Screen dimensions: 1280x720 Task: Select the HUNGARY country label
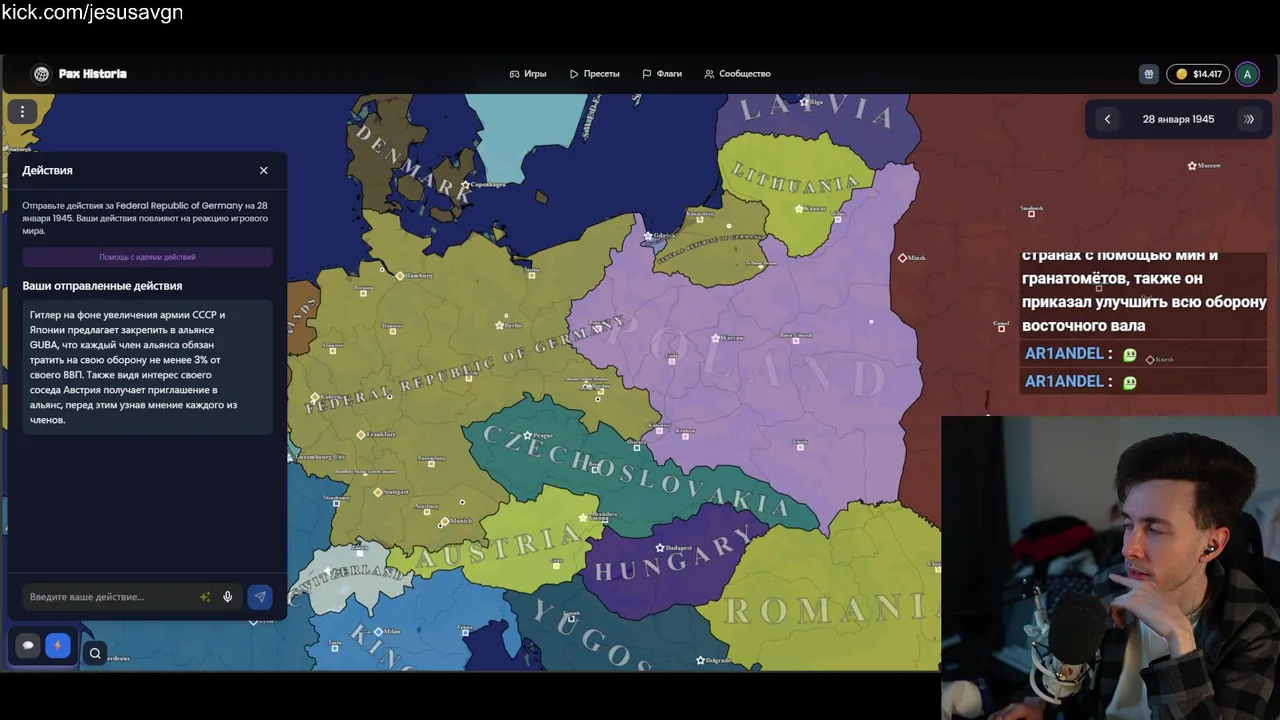[673, 554]
